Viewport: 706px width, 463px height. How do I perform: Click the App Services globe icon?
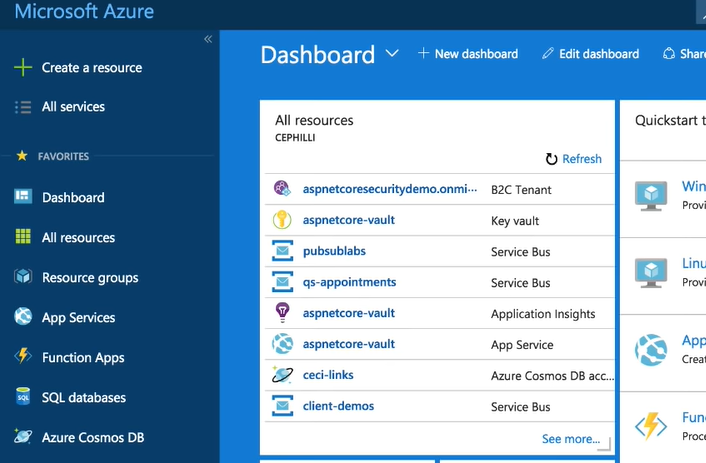pyautogui.click(x=23, y=317)
